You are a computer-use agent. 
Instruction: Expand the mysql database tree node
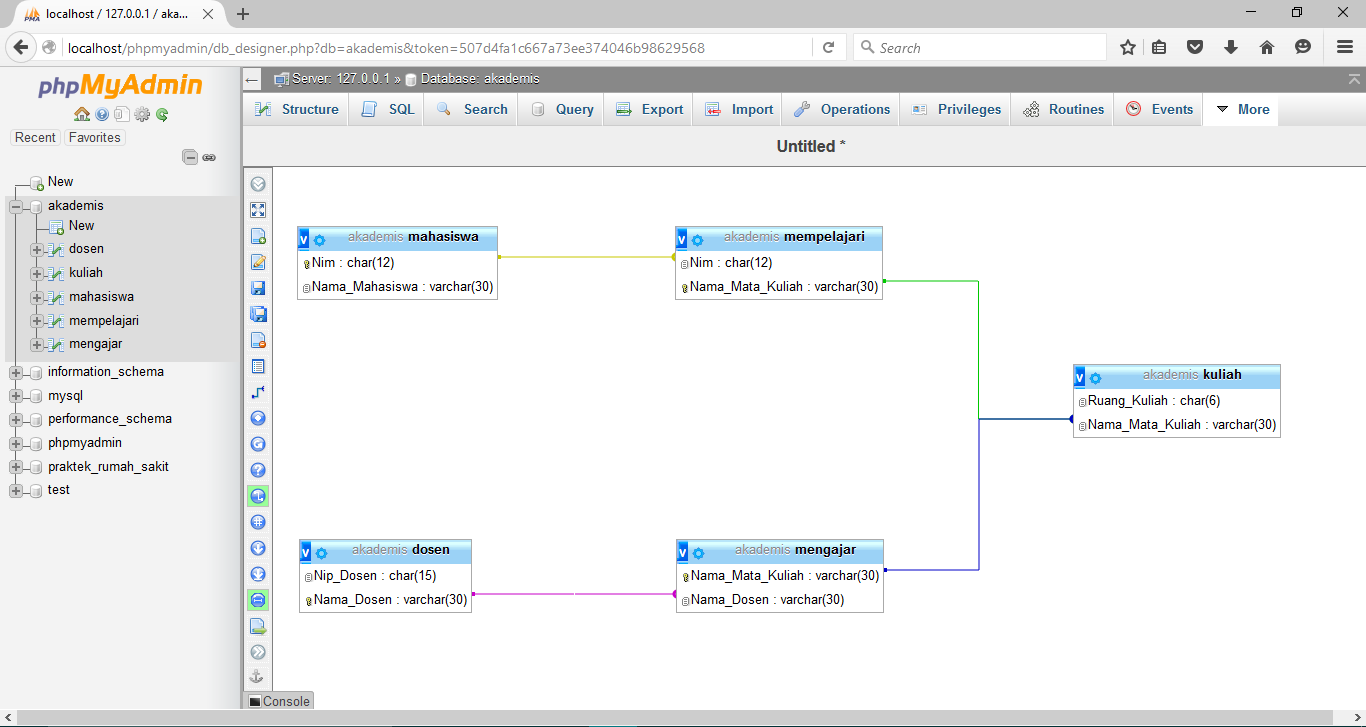[x=14, y=394]
